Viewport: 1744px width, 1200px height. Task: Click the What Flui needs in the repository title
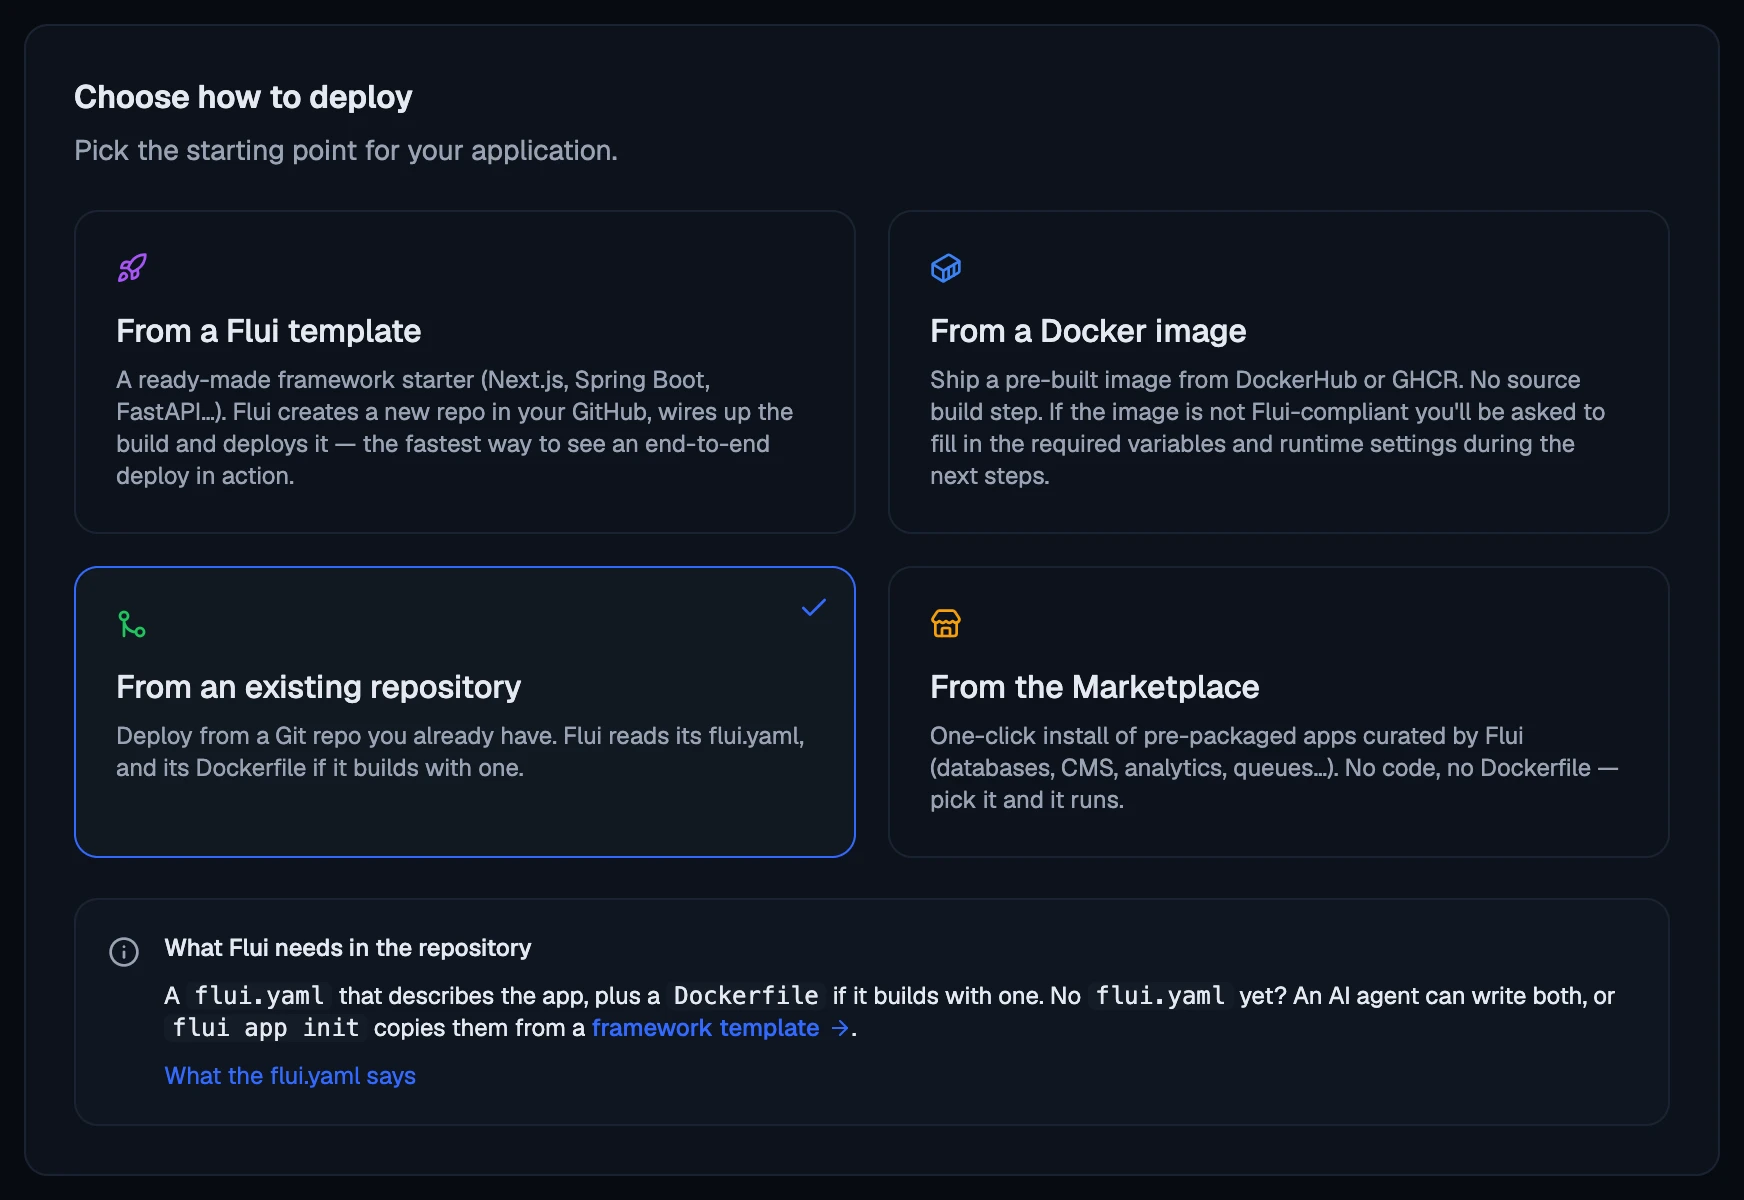(x=348, y=948)
